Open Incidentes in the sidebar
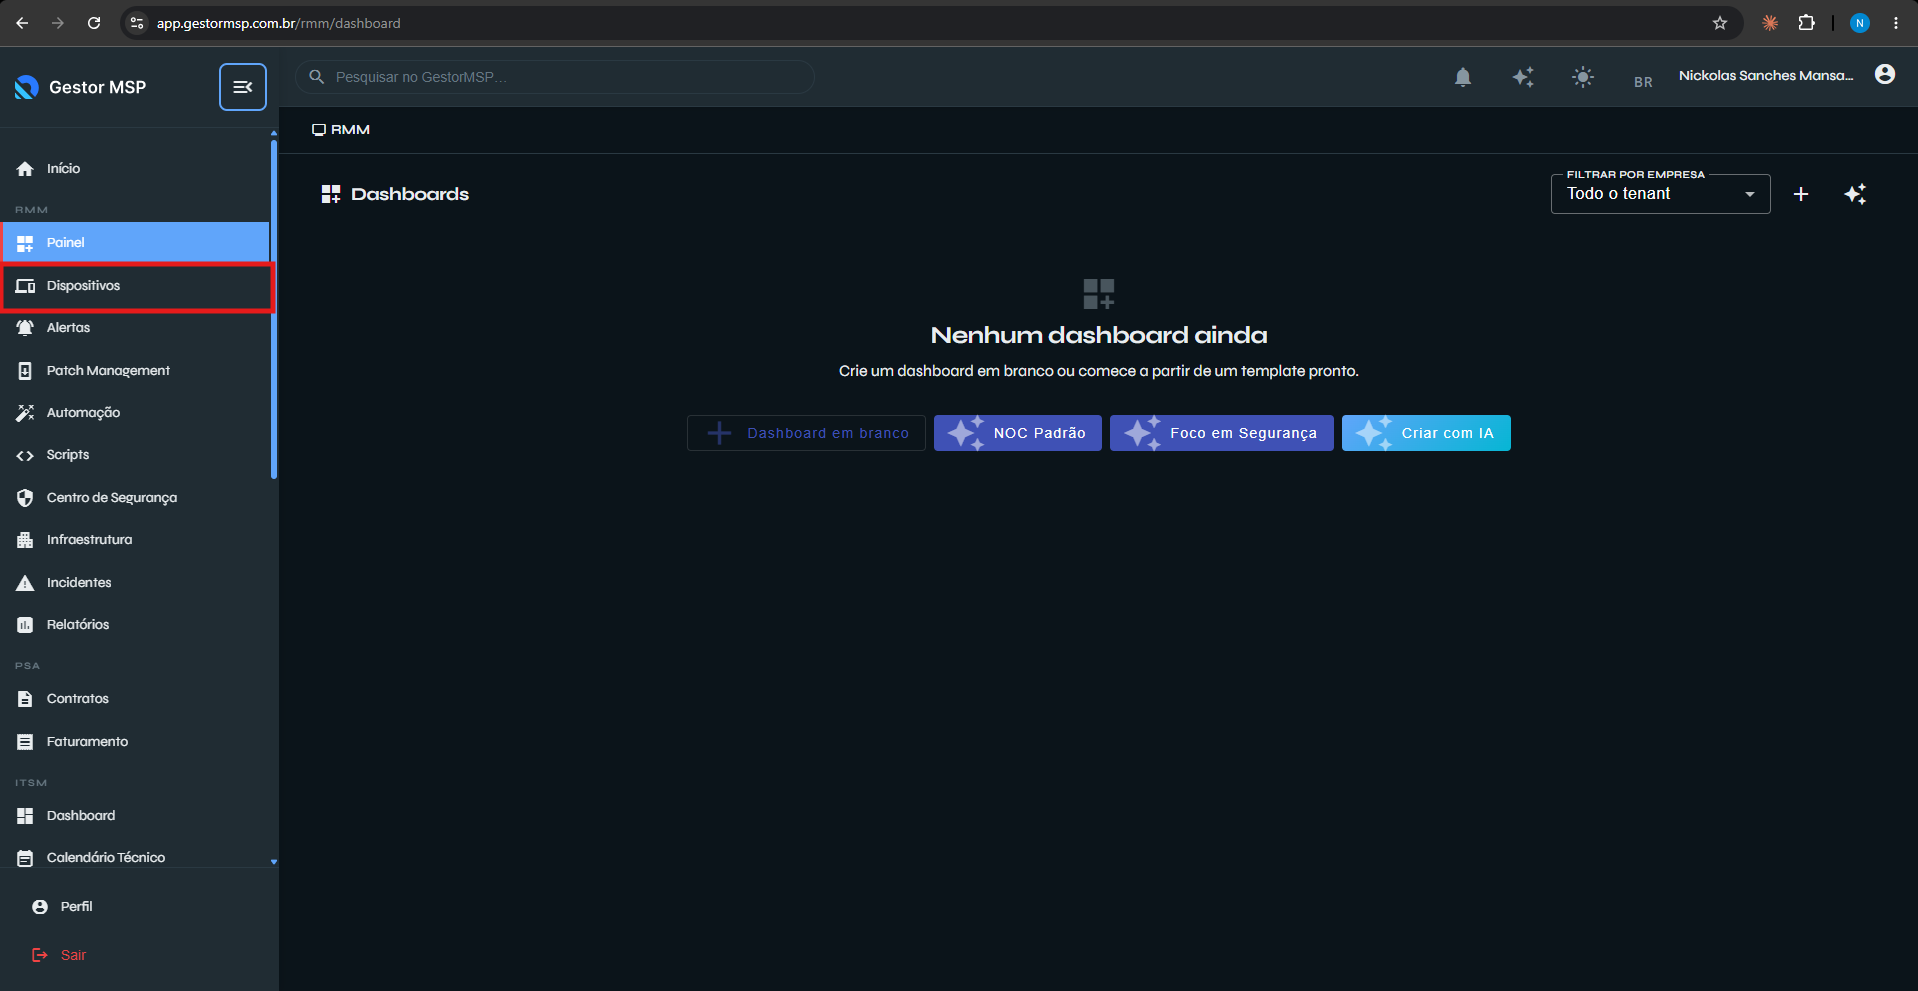 click(135, 583)
